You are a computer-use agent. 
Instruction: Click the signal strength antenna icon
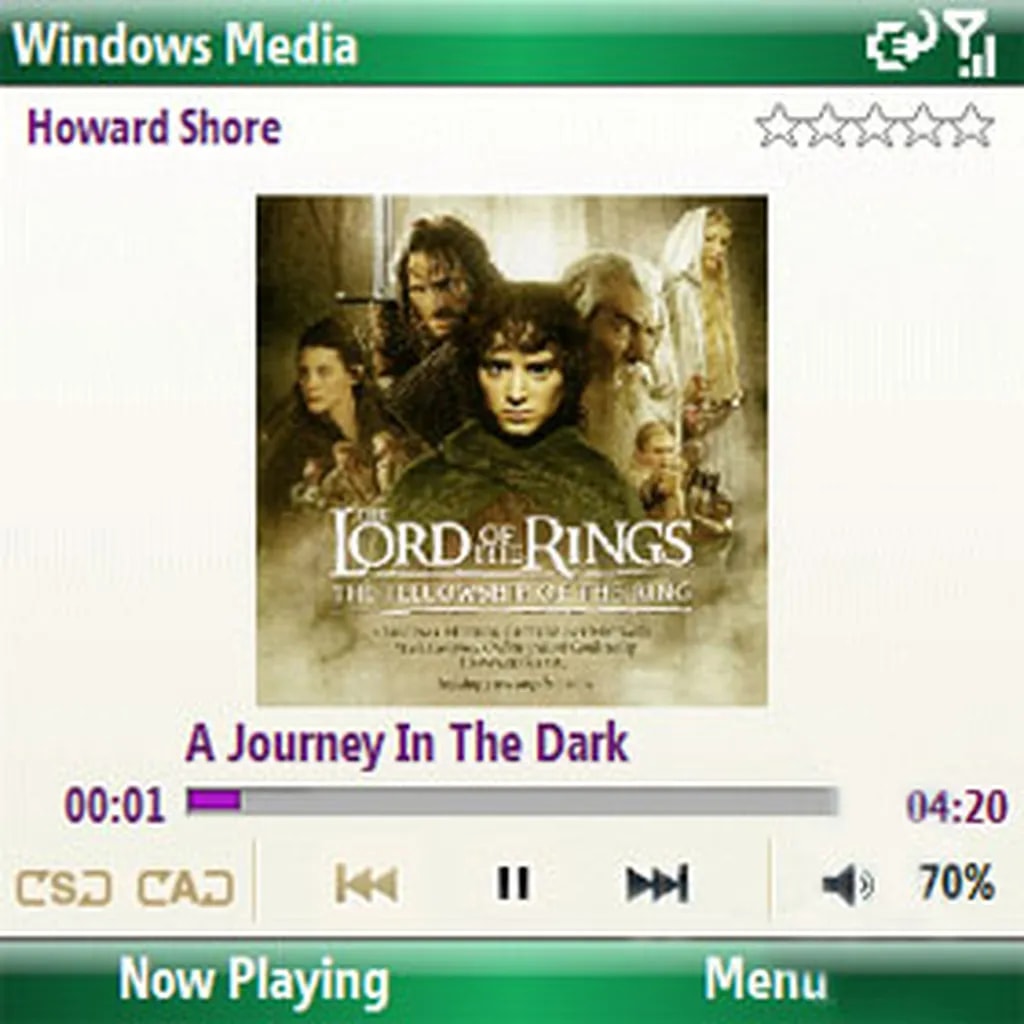tap(970, 44)
